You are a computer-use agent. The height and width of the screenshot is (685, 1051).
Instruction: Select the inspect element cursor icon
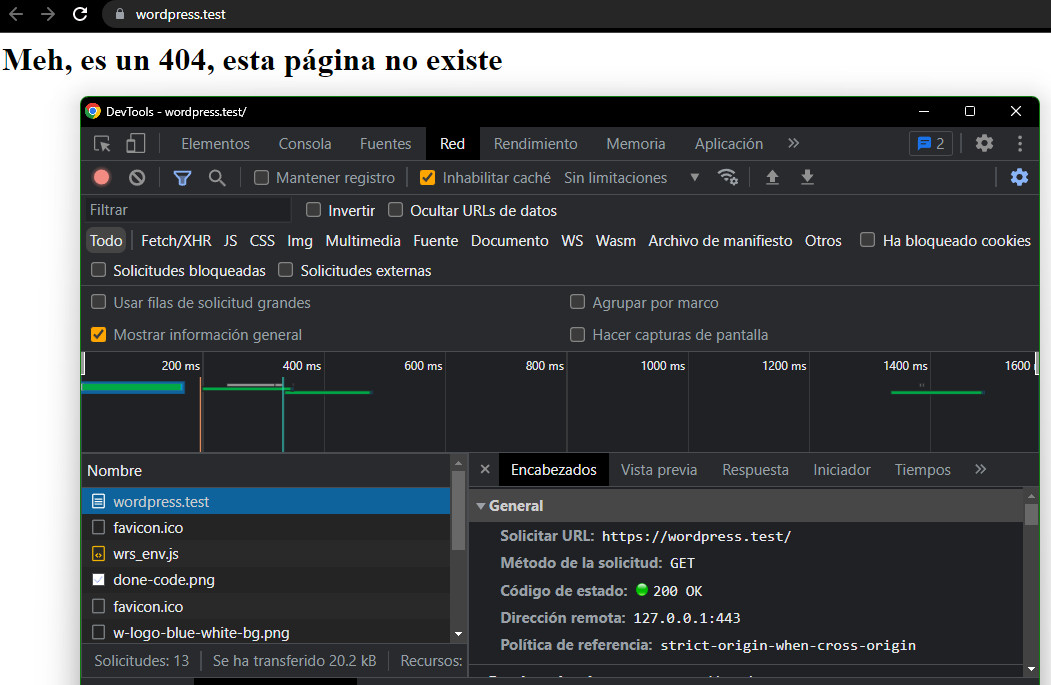(x=101, y=143)
